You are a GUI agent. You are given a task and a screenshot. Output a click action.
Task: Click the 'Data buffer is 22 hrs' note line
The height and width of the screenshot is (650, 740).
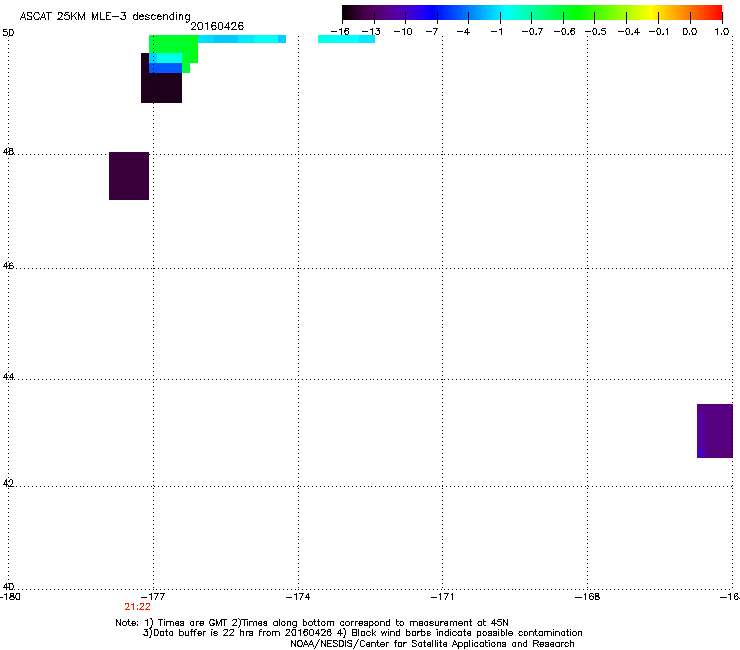[x=362, y=633]
